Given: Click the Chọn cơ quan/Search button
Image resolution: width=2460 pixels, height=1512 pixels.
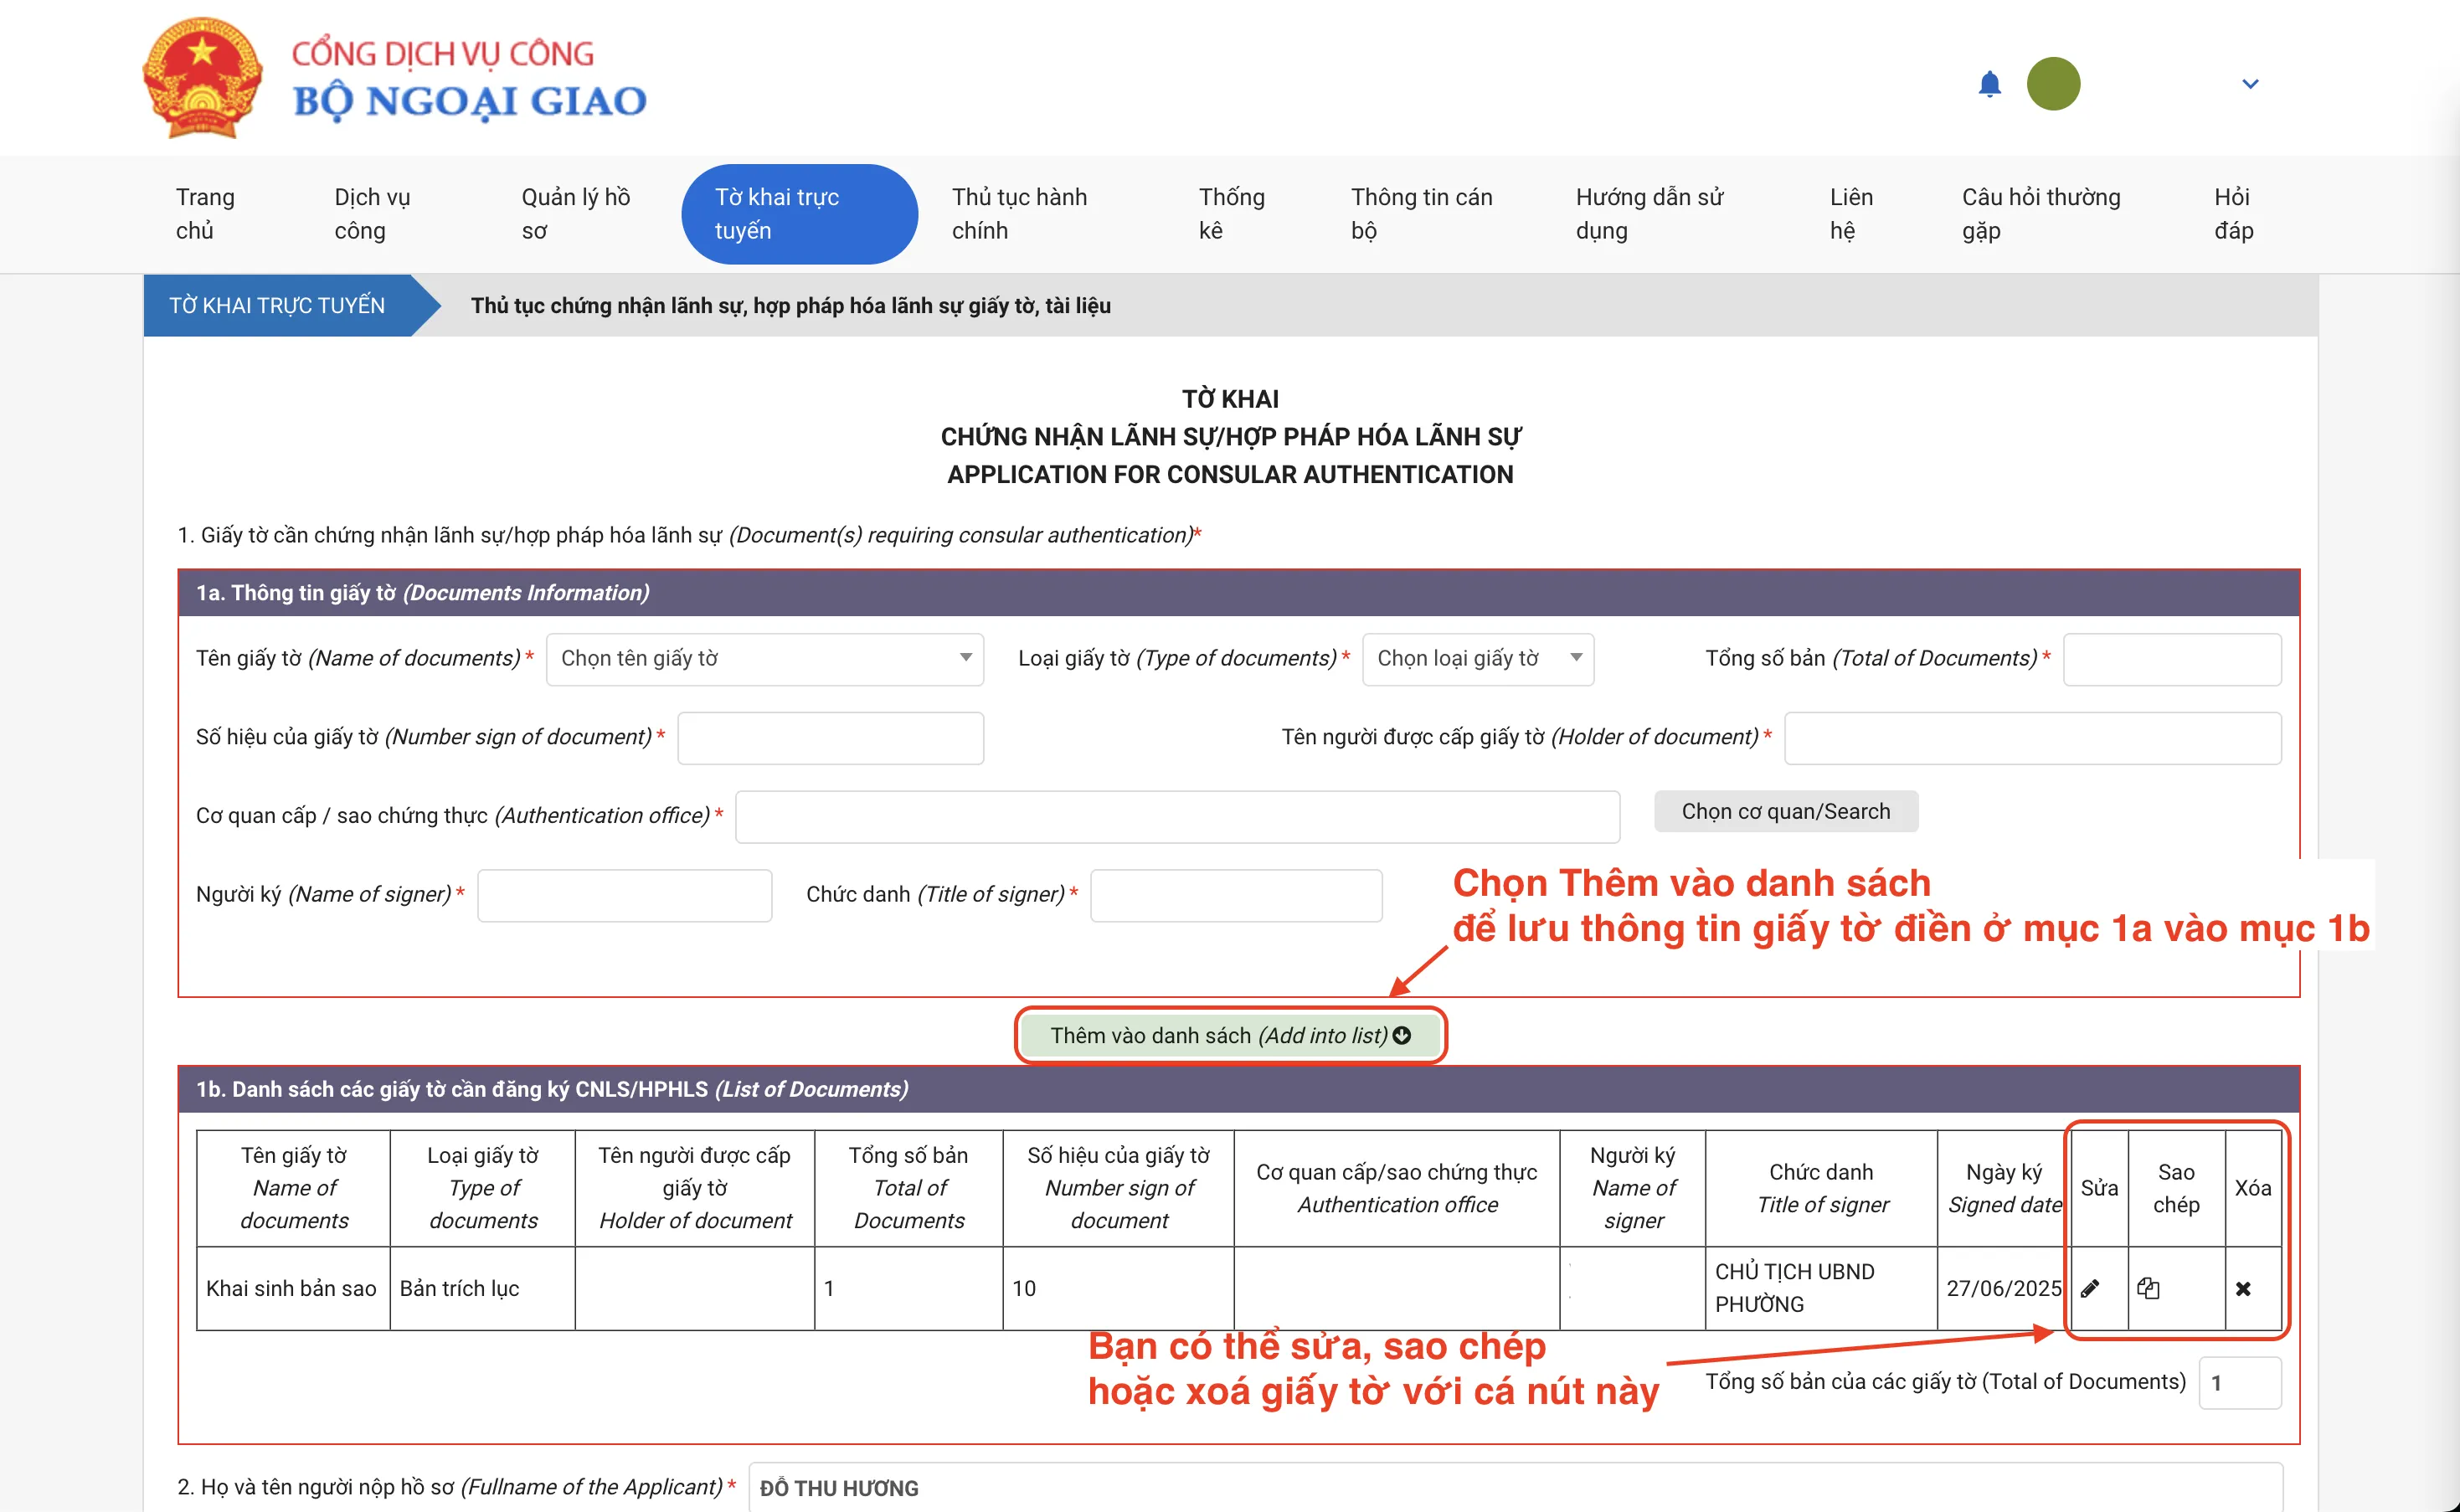Looking at the screenshot, I should pyautogui.click(x=1785, y=811).
